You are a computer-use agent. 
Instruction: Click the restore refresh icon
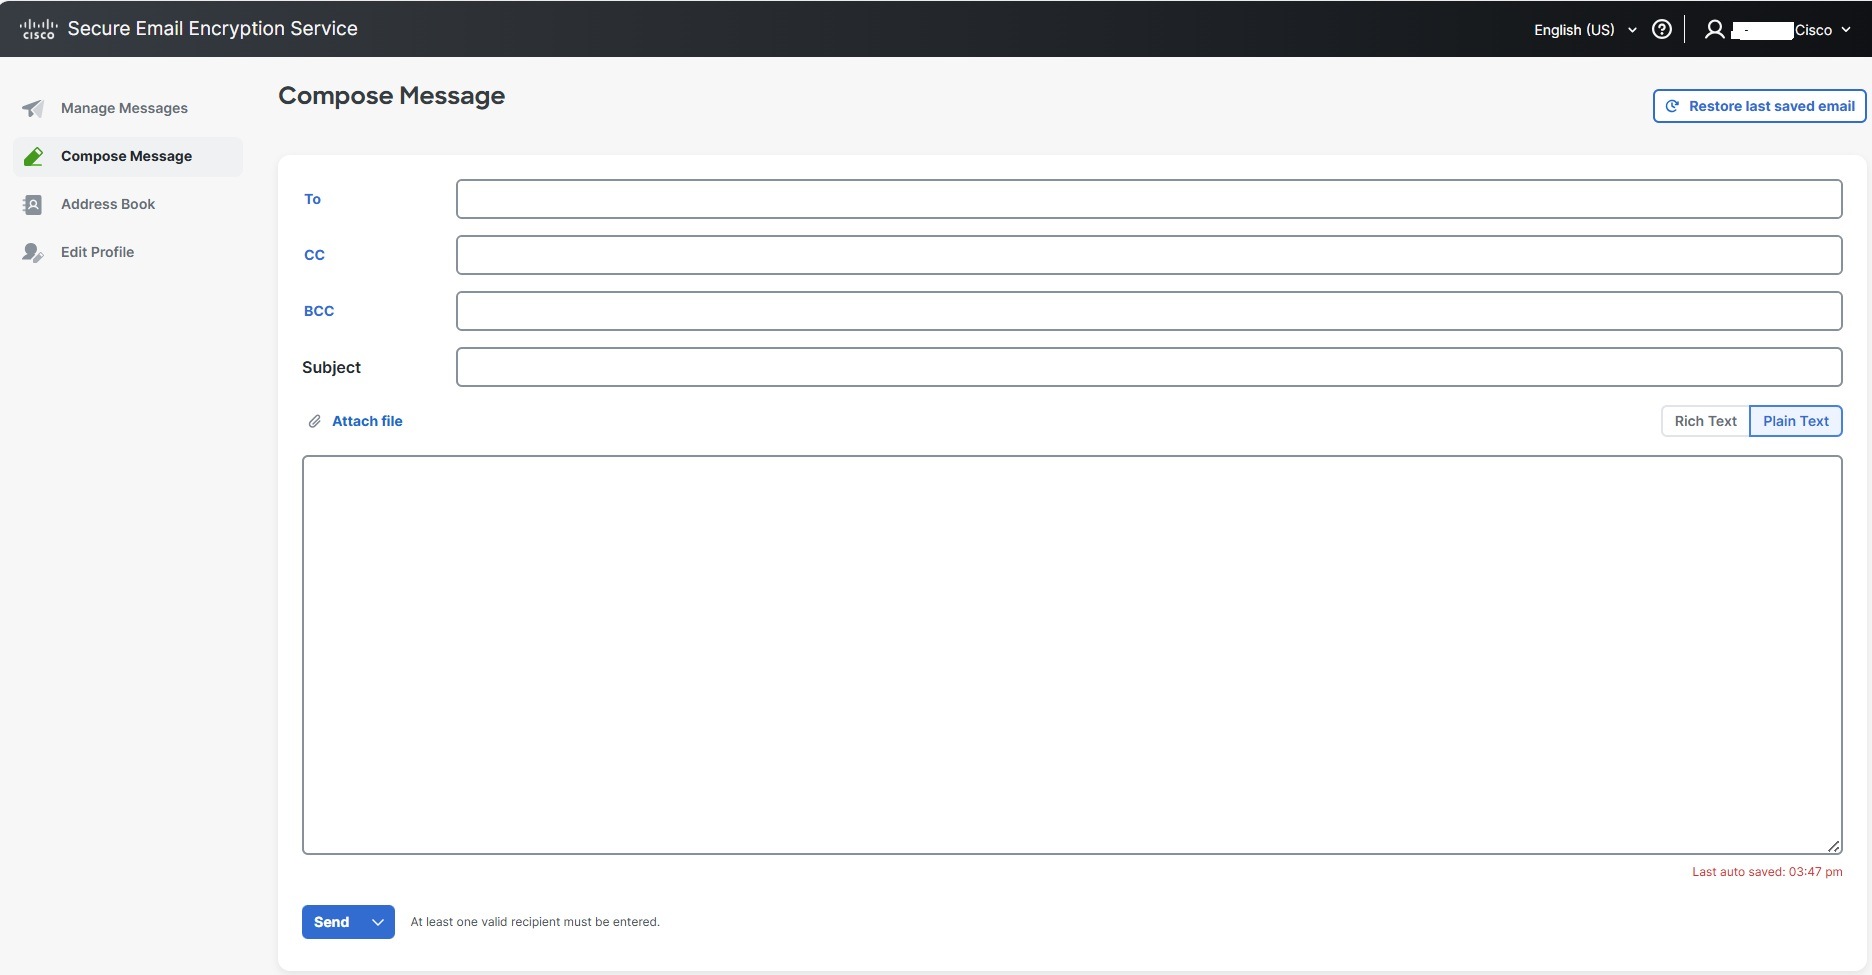coord(1671,105)
